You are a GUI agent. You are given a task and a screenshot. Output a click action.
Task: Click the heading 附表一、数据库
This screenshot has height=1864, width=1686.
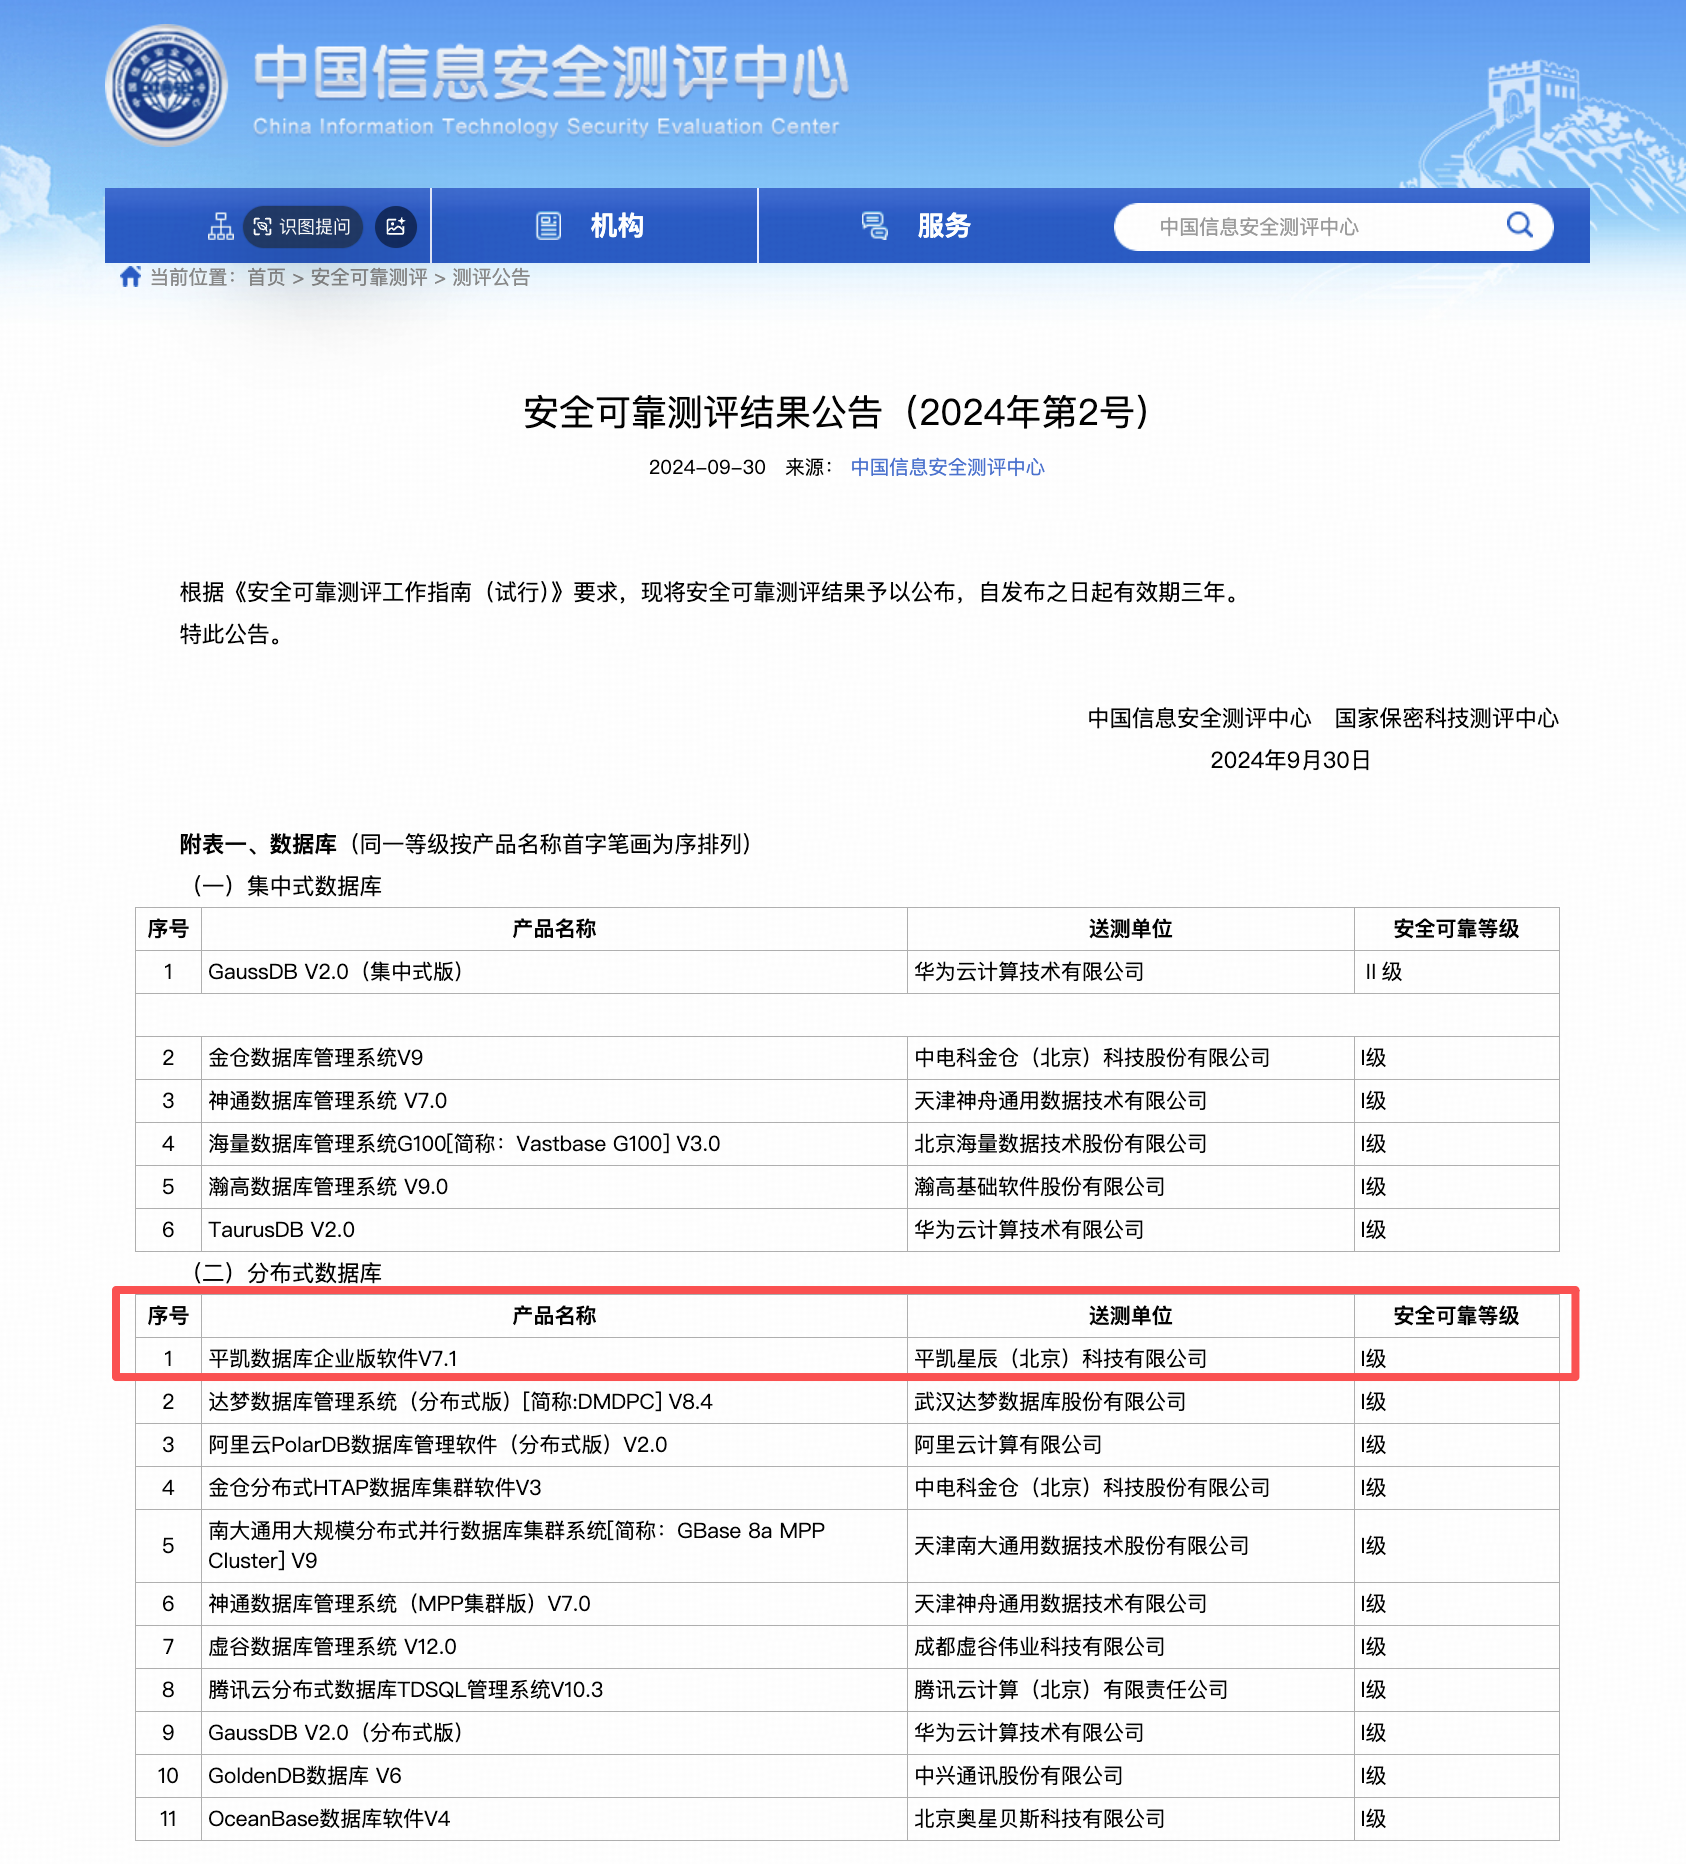258,844
